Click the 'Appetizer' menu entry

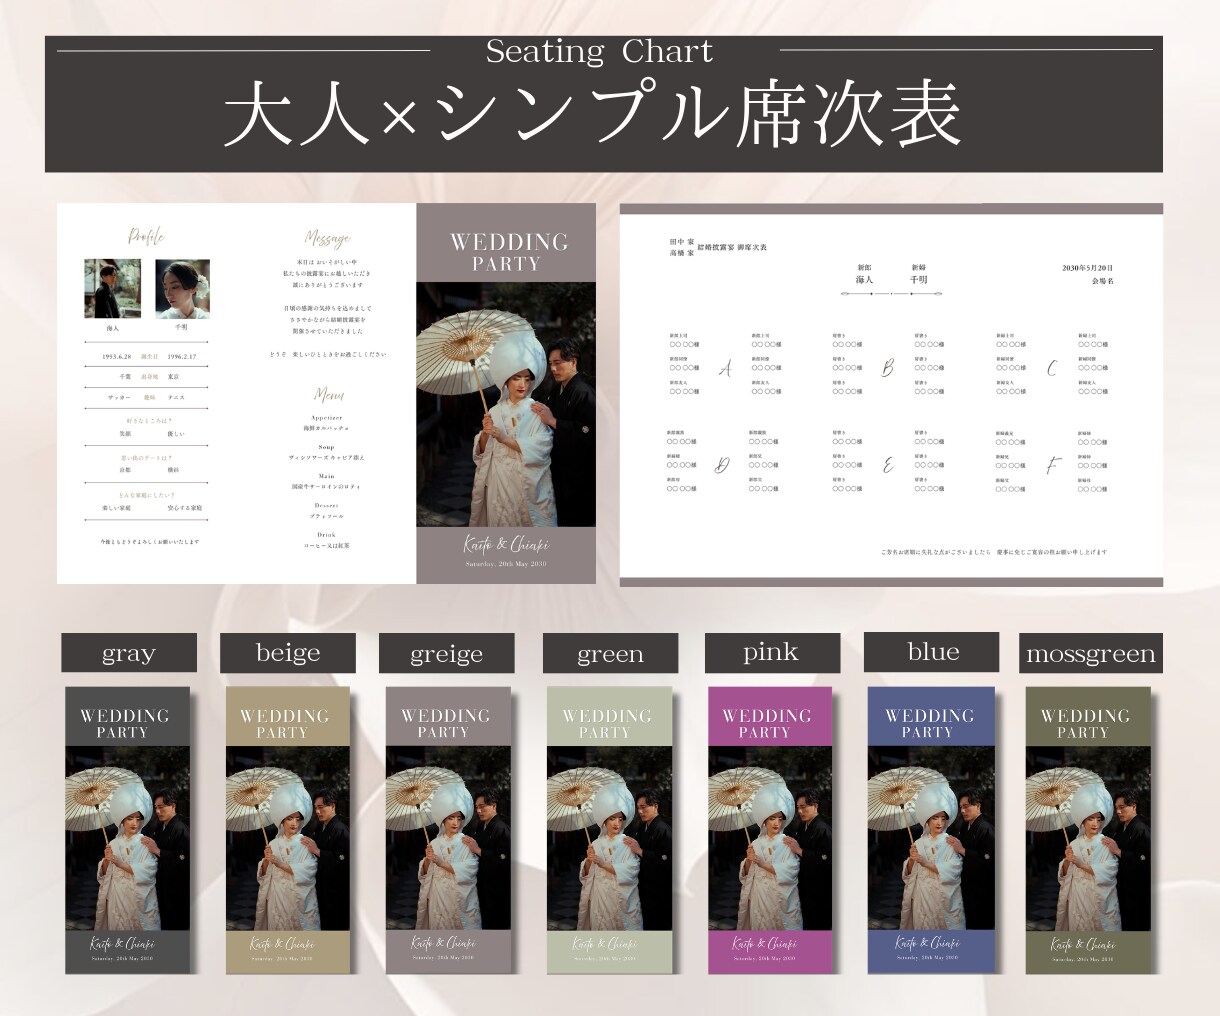pyautogui.click(x=328, y=418)
